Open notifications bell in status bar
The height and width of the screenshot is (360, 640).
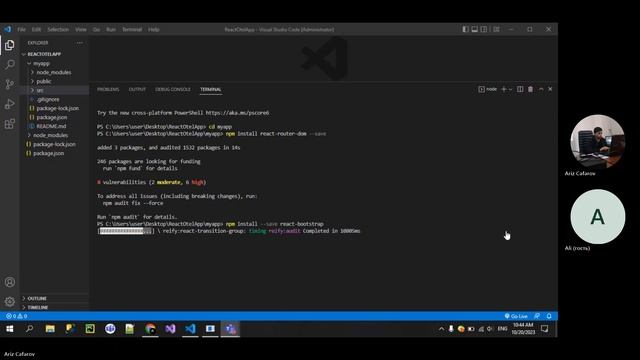pos(549,316)
